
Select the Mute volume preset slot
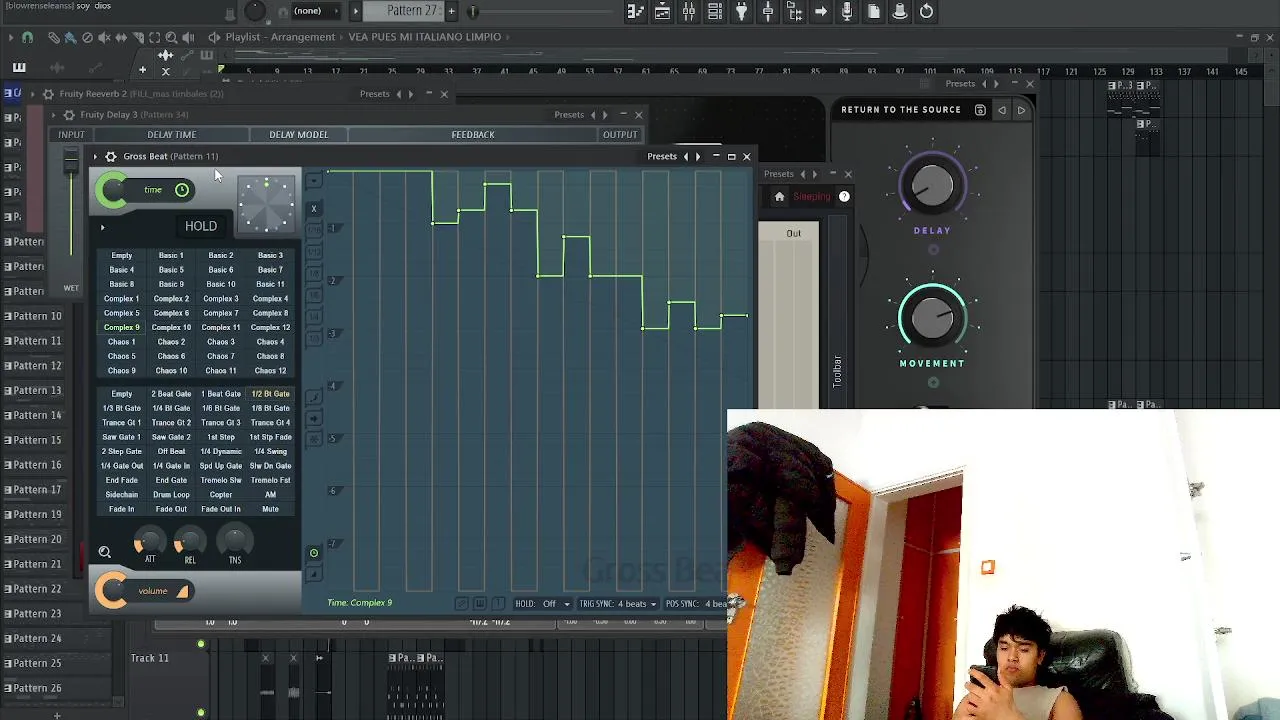(x=270, y=509)
